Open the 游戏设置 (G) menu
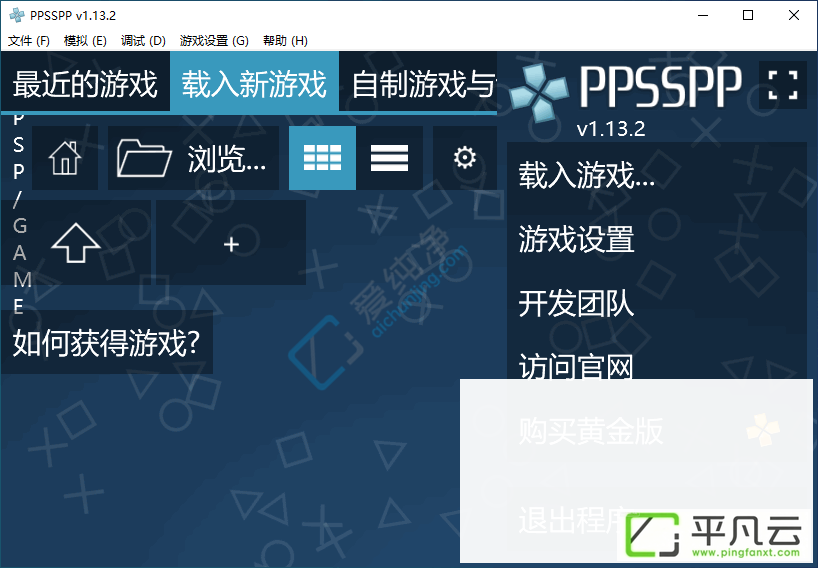The height and width of the screenshot is (568, 818). coord(214,41)
